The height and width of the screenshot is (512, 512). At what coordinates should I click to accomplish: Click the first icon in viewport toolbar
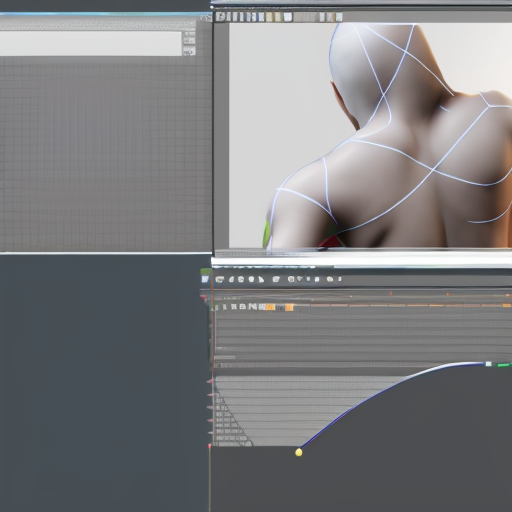[220, 17]
